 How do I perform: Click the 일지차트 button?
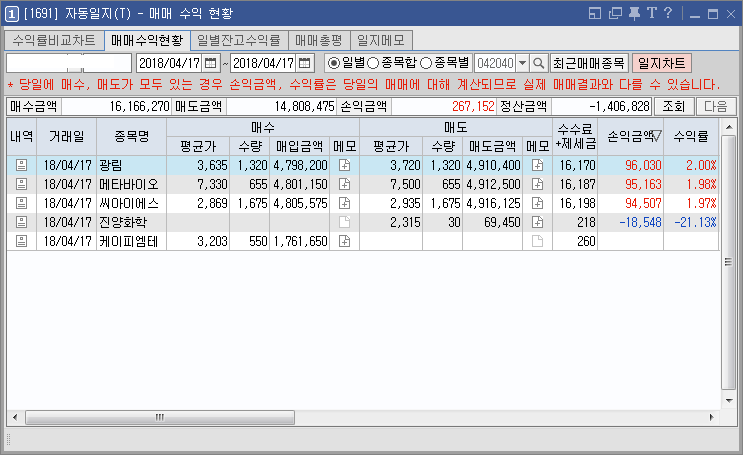[x=661, y=63]
